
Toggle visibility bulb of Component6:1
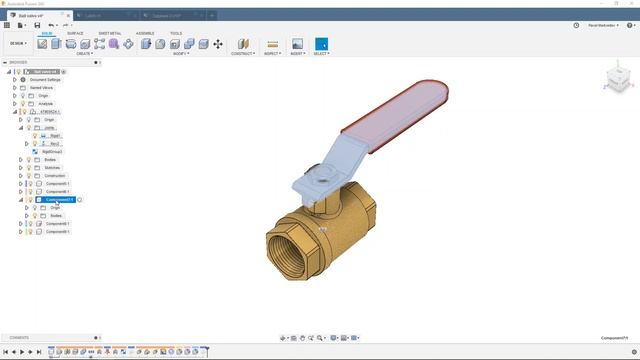point(31,192)
